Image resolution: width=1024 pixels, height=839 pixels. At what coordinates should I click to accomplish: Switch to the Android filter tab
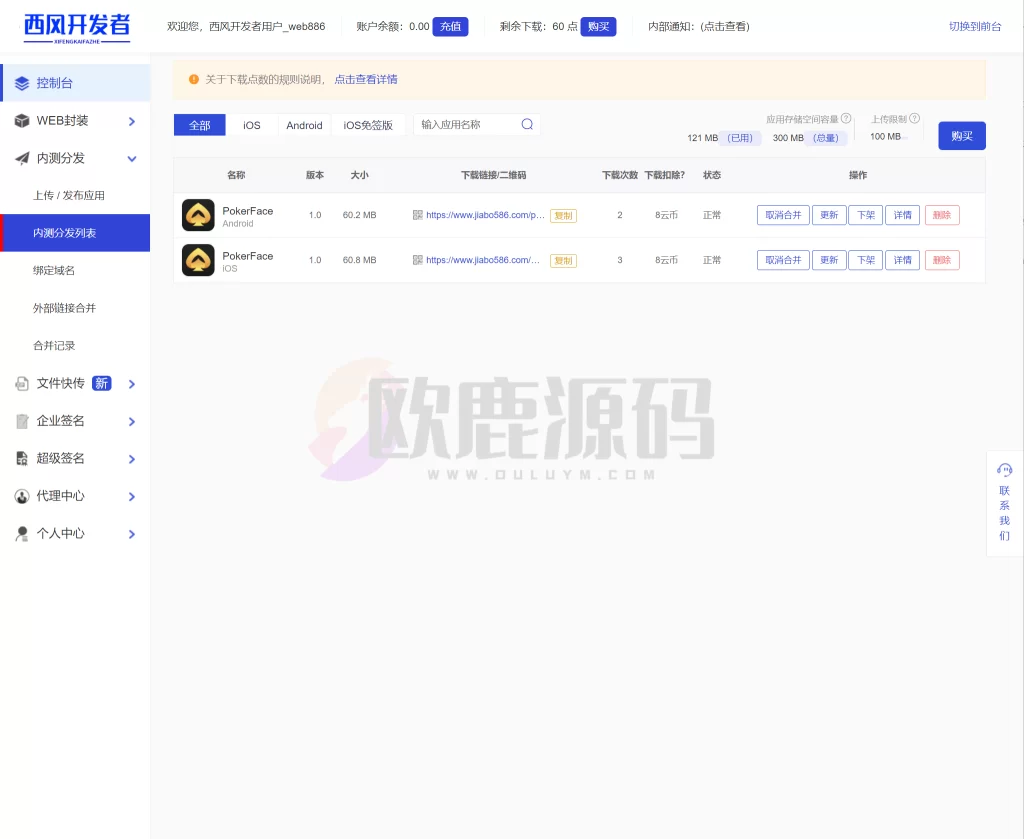click(304, 125)
